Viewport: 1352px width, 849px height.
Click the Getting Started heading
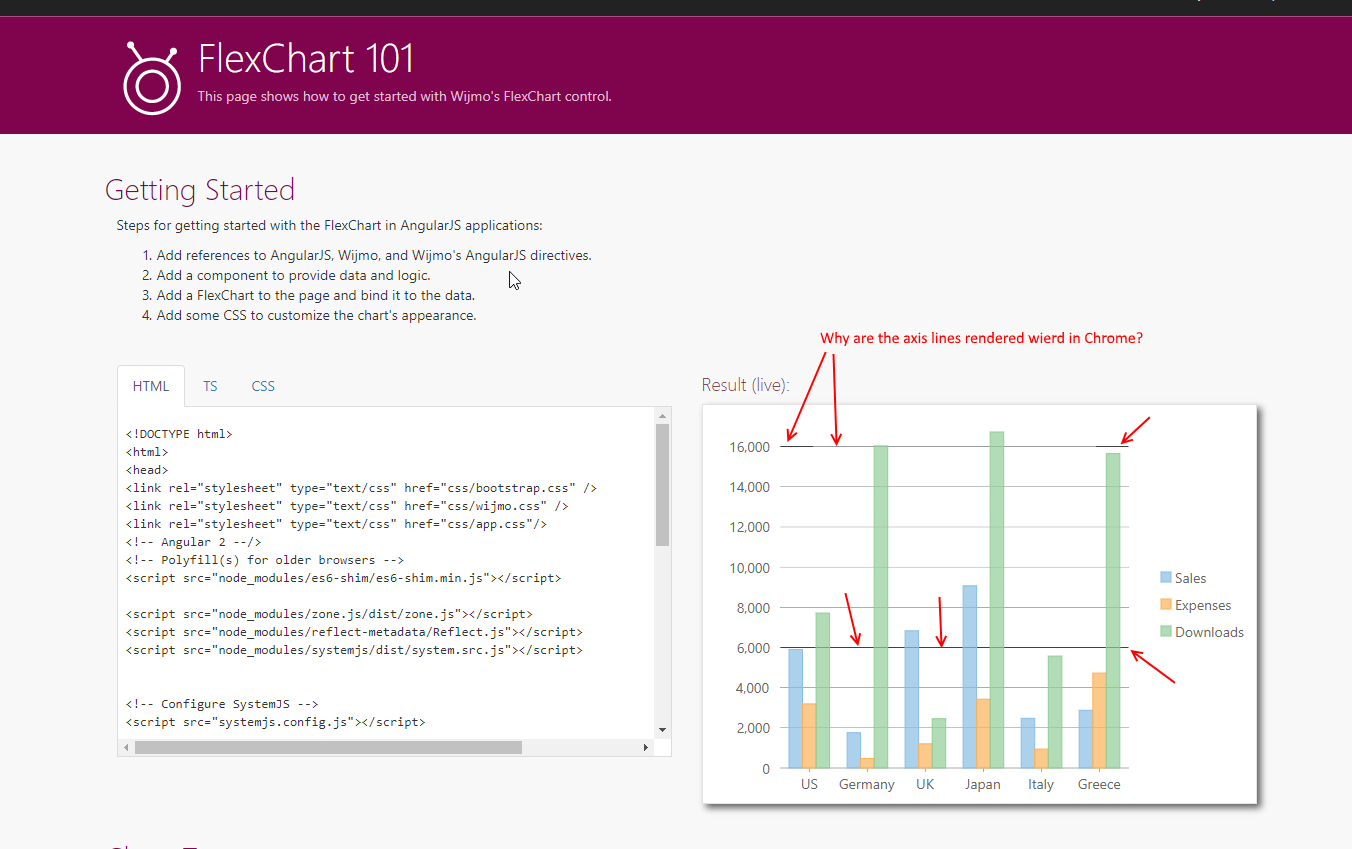(200, 189)
